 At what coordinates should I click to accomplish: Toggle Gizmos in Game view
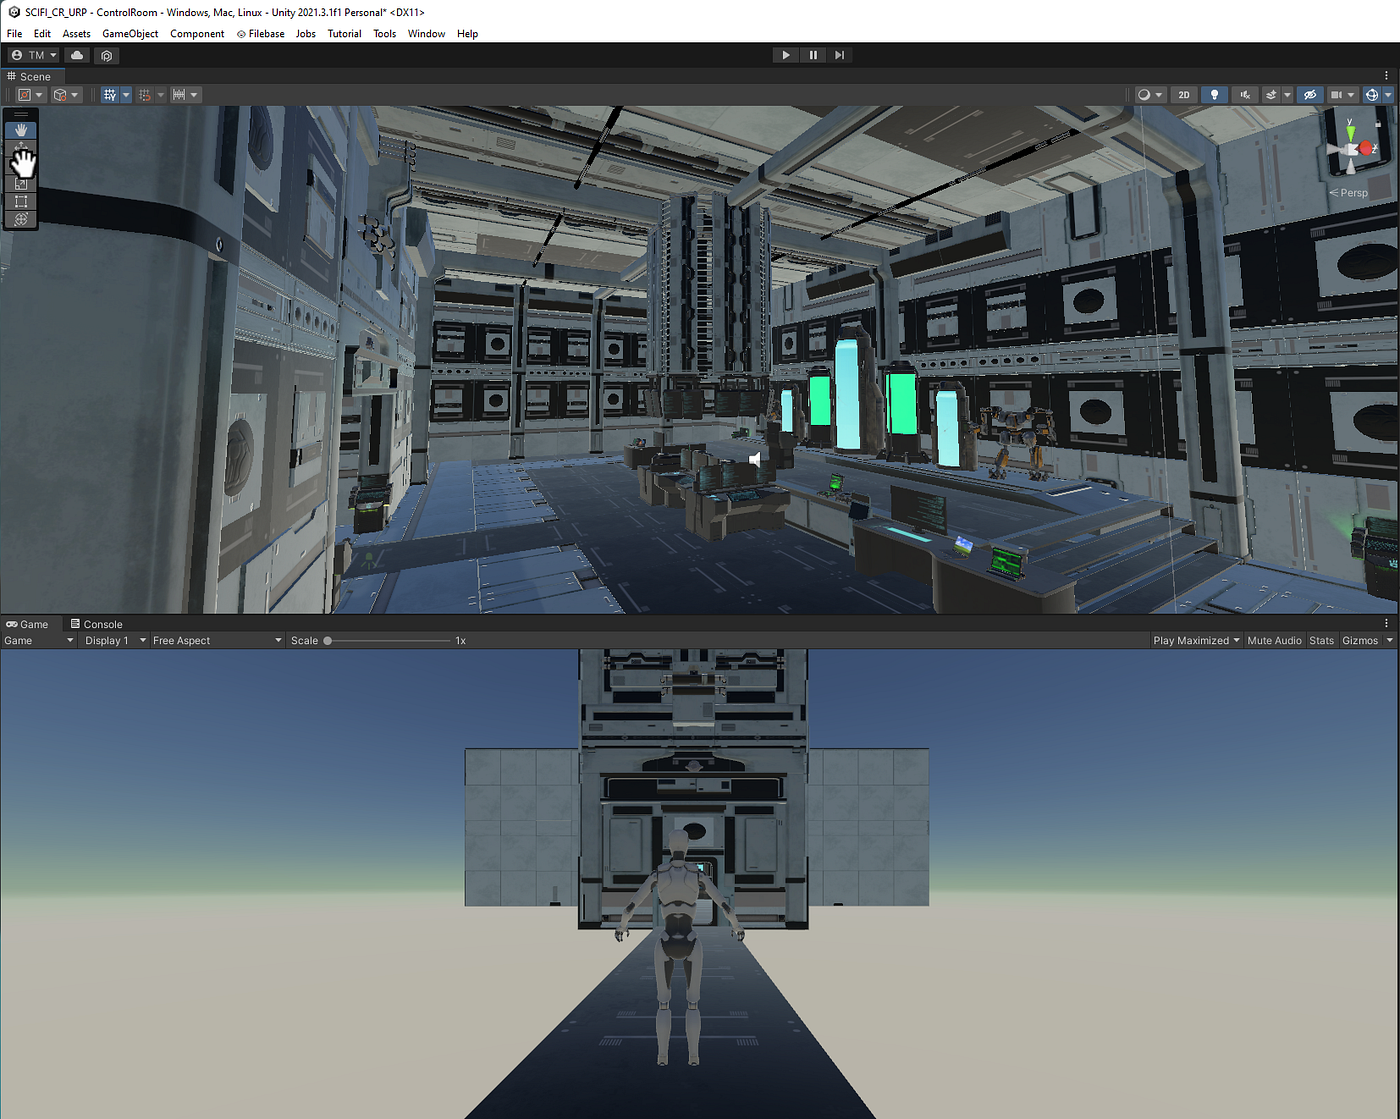tap(1360, 640)
